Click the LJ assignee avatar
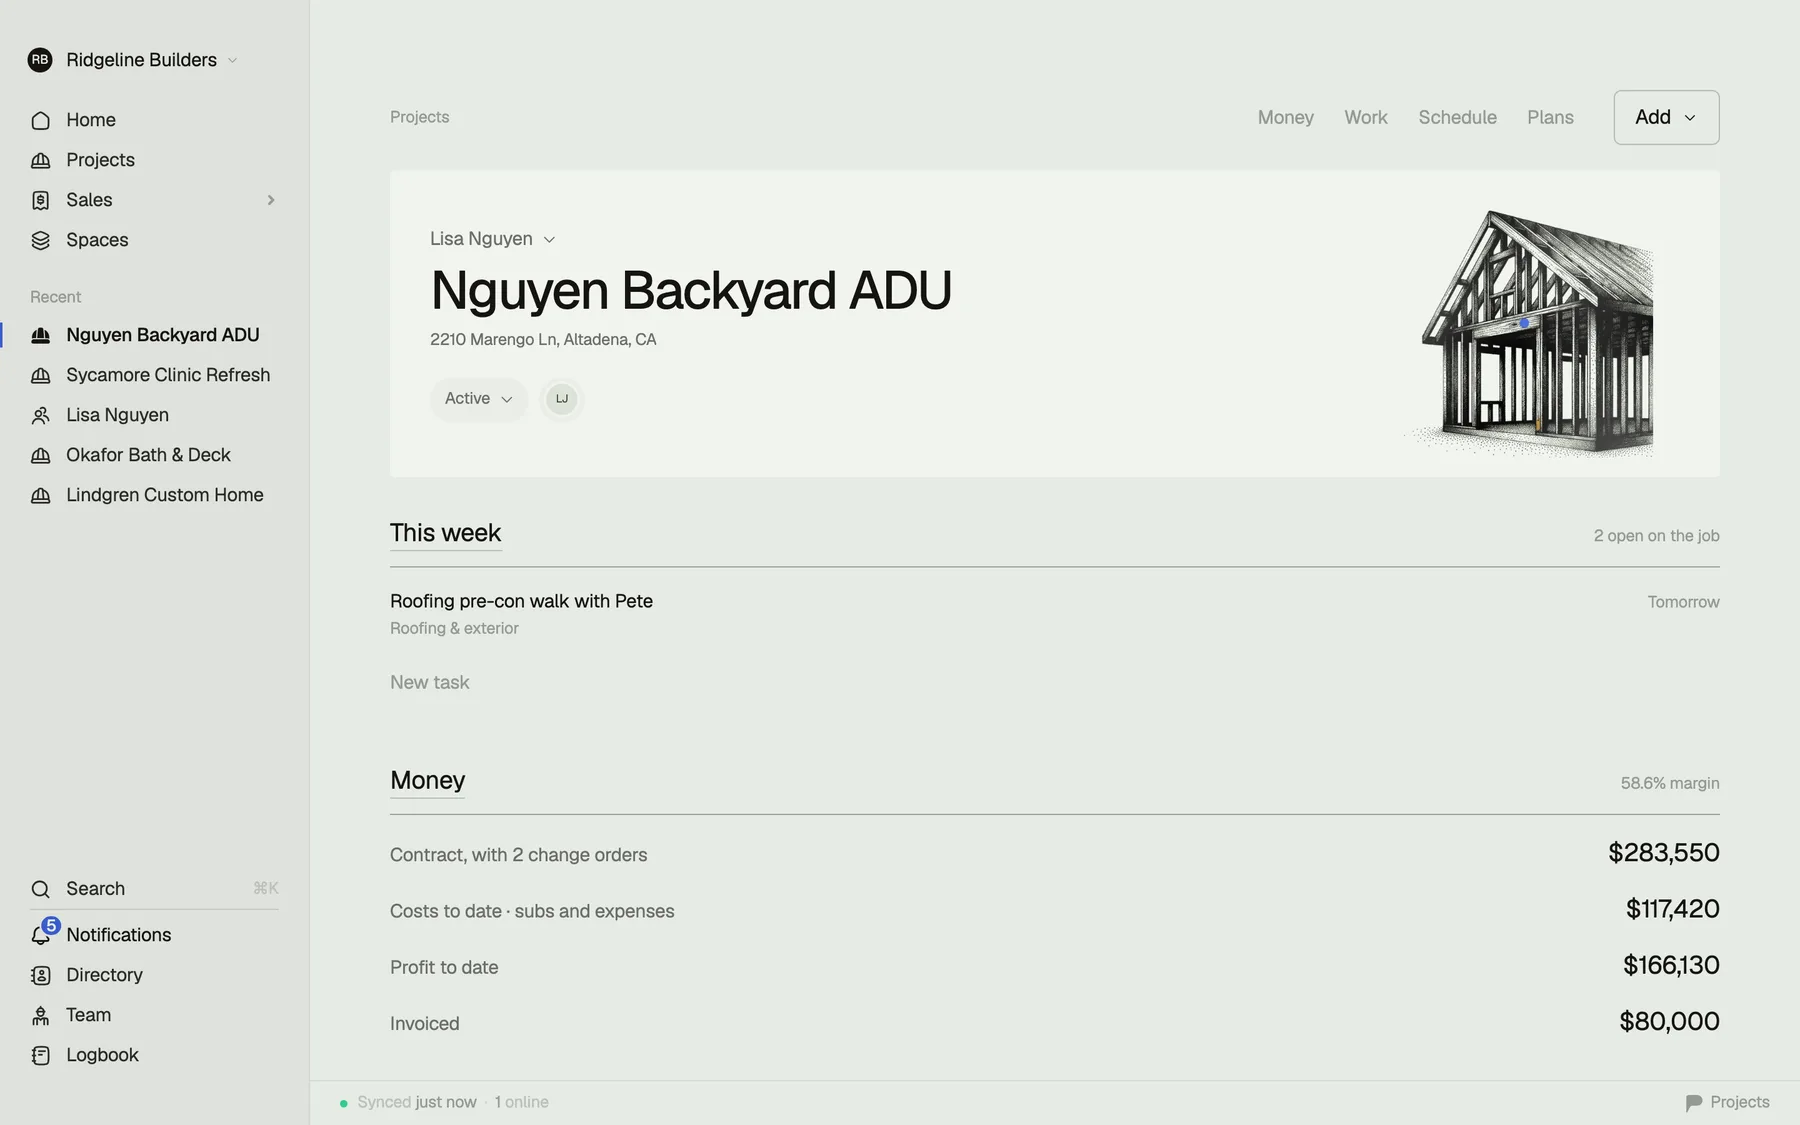Image resolution: width=1800 pixels, height=1125 pixels. tap(561, 399)
